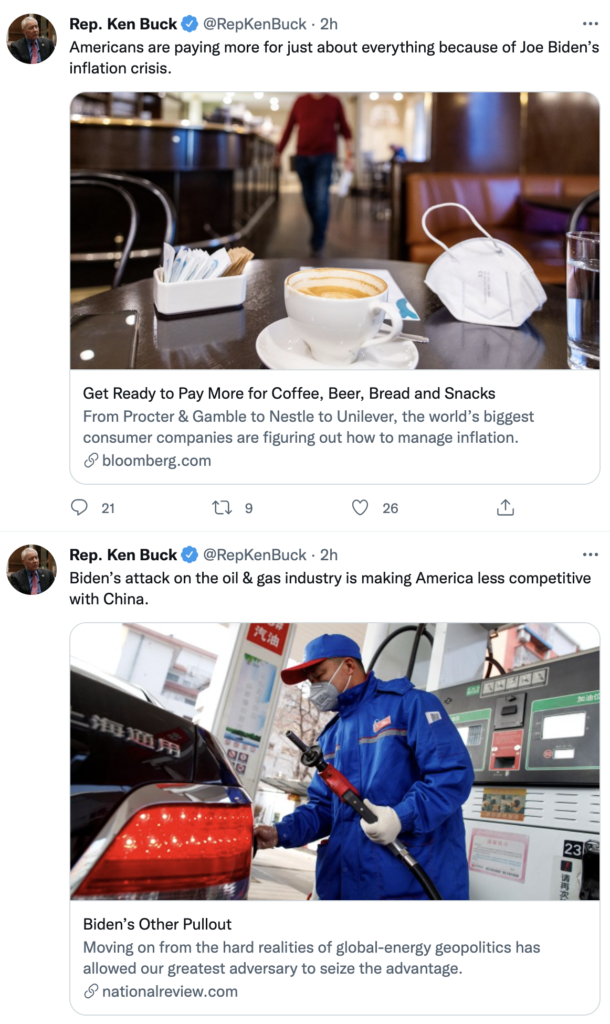Viewport: 610px width, 1024px height.
Task: Click the verified badge on the second tweet
Action: [x=188, y=555]
